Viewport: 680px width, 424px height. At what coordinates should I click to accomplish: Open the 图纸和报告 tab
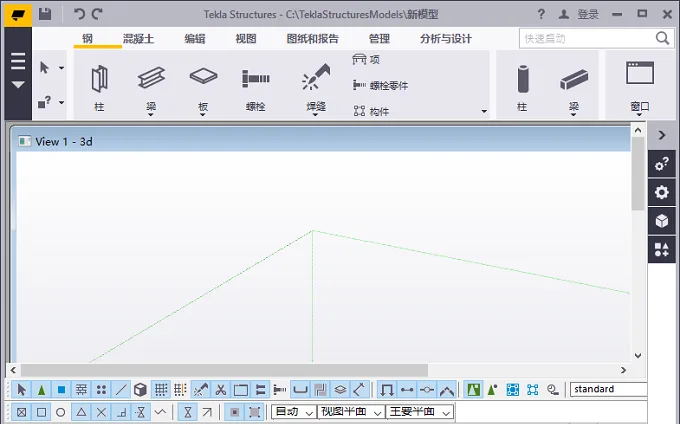[312, 39]
